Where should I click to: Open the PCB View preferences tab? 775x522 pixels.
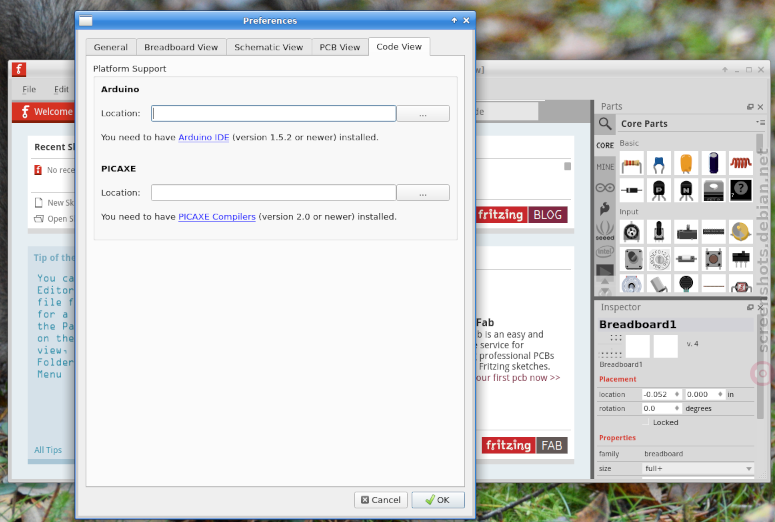click(x=340, y=47)
